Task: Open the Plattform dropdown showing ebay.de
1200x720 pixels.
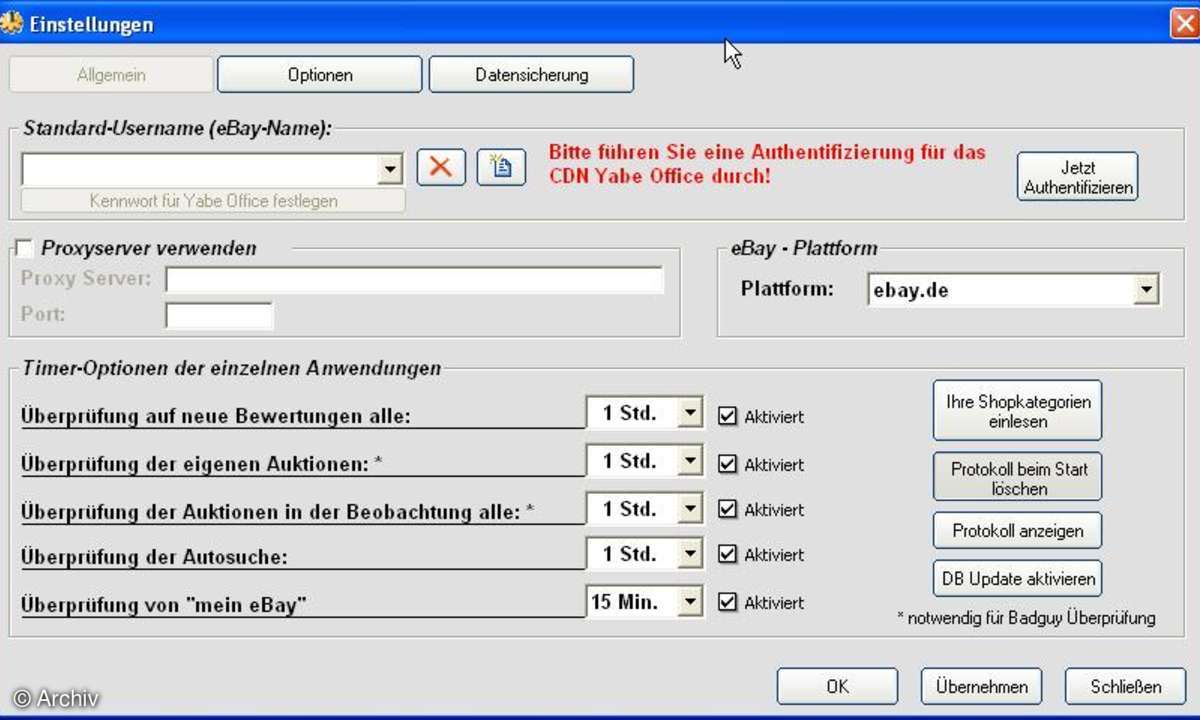Action: click(x=1146, y=291)
